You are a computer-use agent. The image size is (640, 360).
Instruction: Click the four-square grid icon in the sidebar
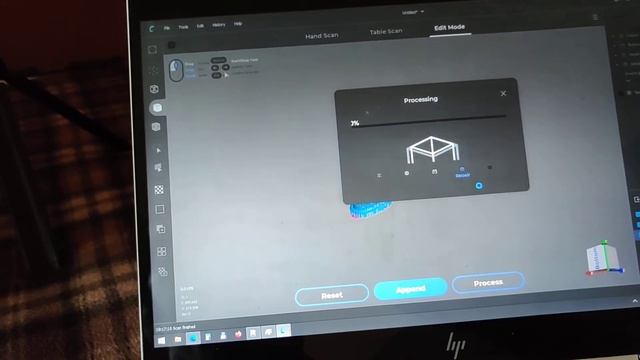click(x=162, y=251)
